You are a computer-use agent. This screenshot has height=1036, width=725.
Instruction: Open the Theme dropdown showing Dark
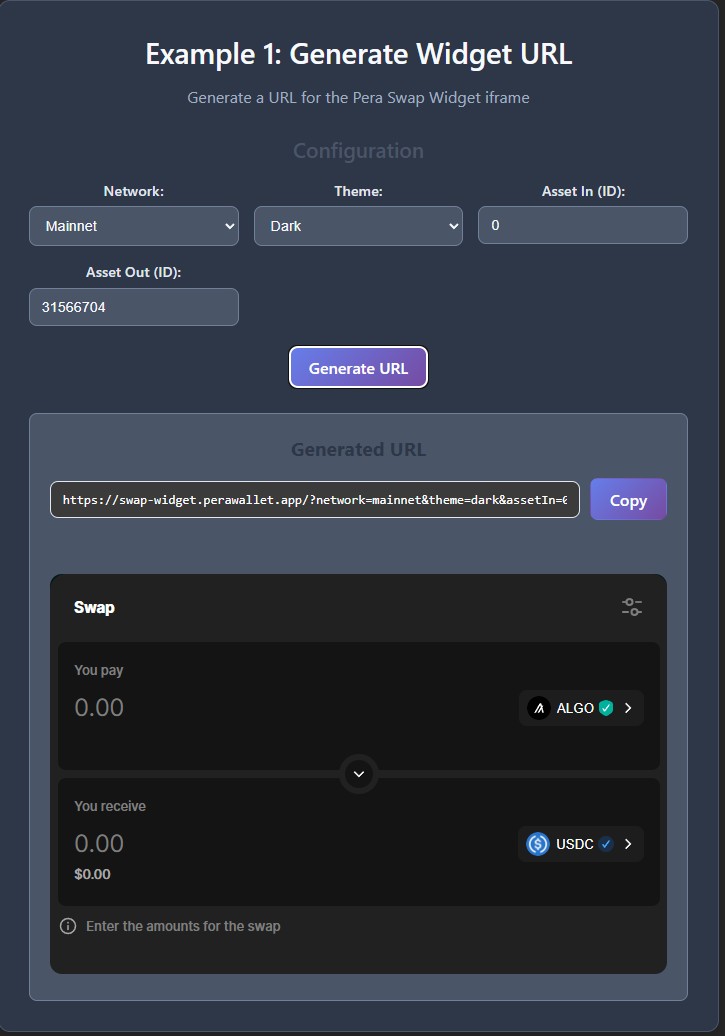[x=358, y=226]
